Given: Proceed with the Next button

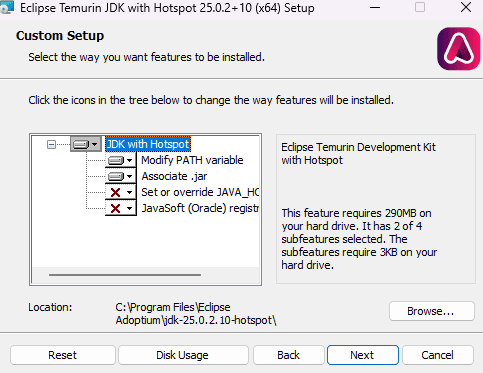Looking at the screenshot, I should point(363,355).
